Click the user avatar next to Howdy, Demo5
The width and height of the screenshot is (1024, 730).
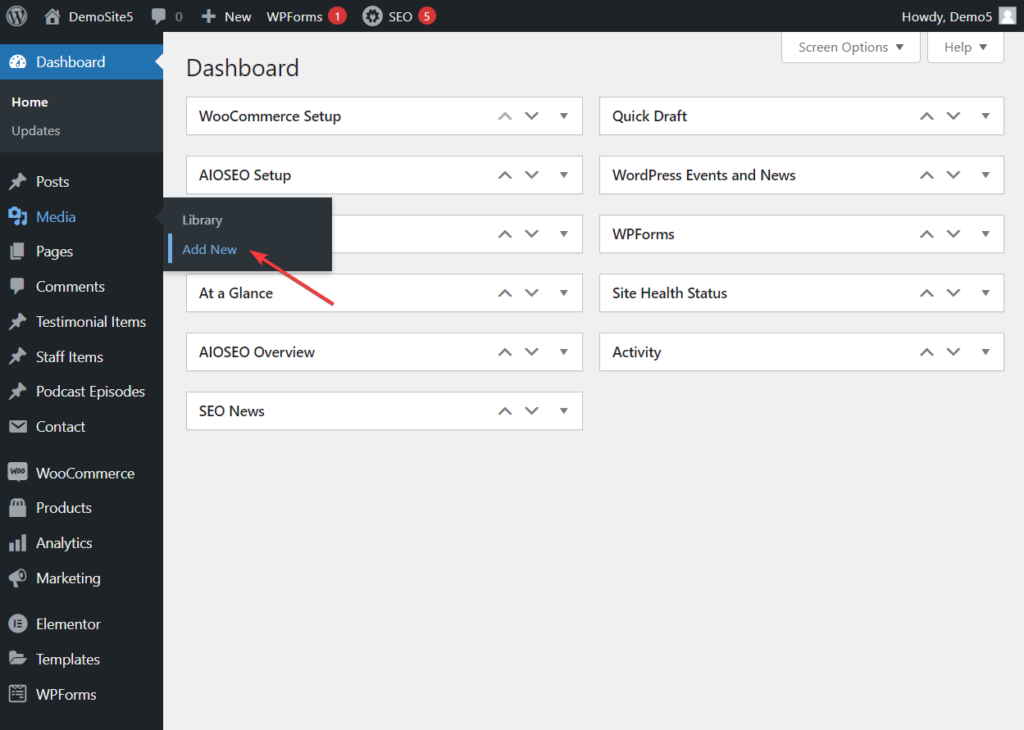coord(1007,16)
